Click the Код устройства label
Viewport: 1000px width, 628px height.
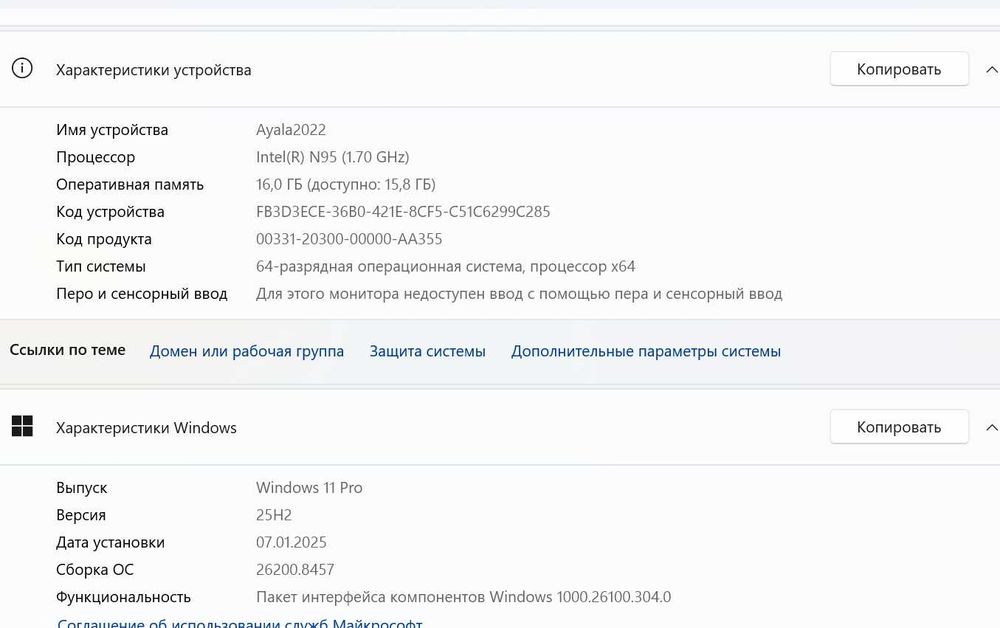(x=110, y=212)
